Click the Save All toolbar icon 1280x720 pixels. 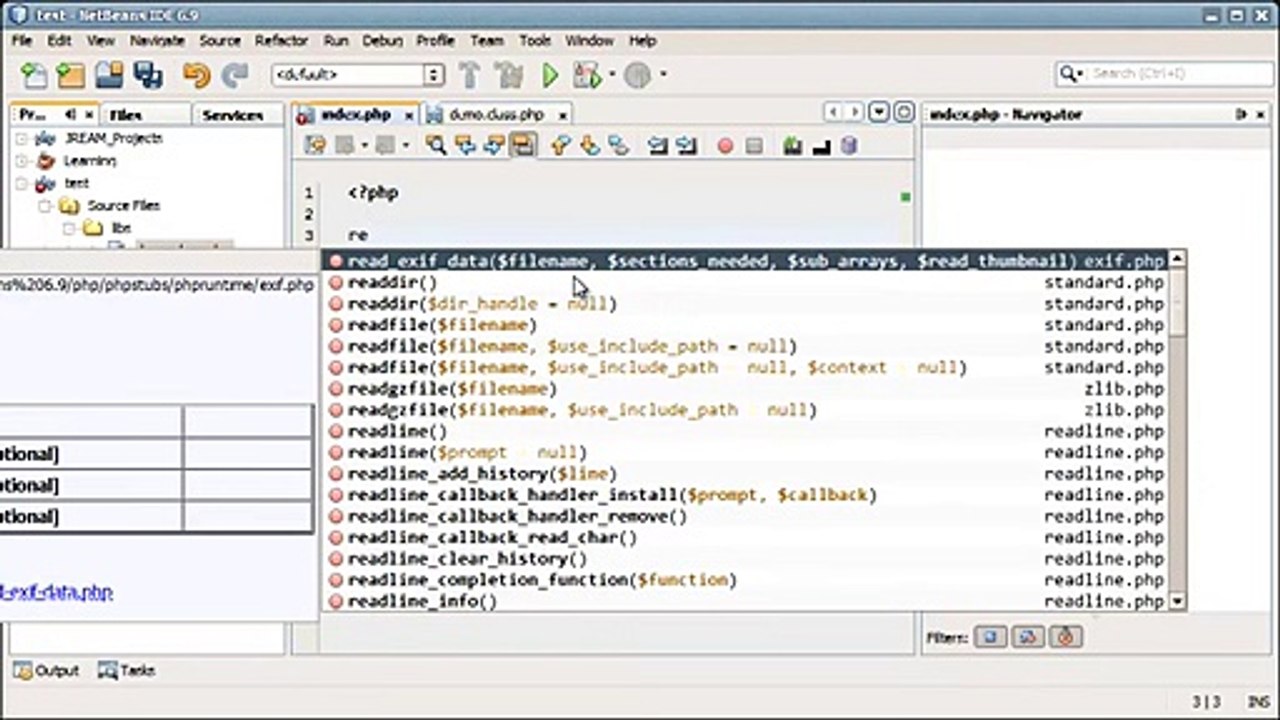point(148,75)
